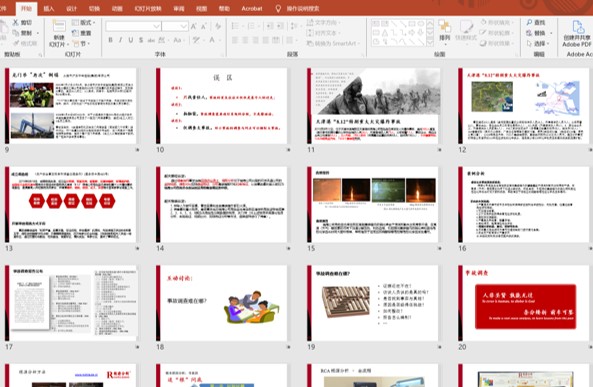The height and width of the screenshot is (387, 593).
Task: Click the strikethrough abc icon
Action: point(151,40)
